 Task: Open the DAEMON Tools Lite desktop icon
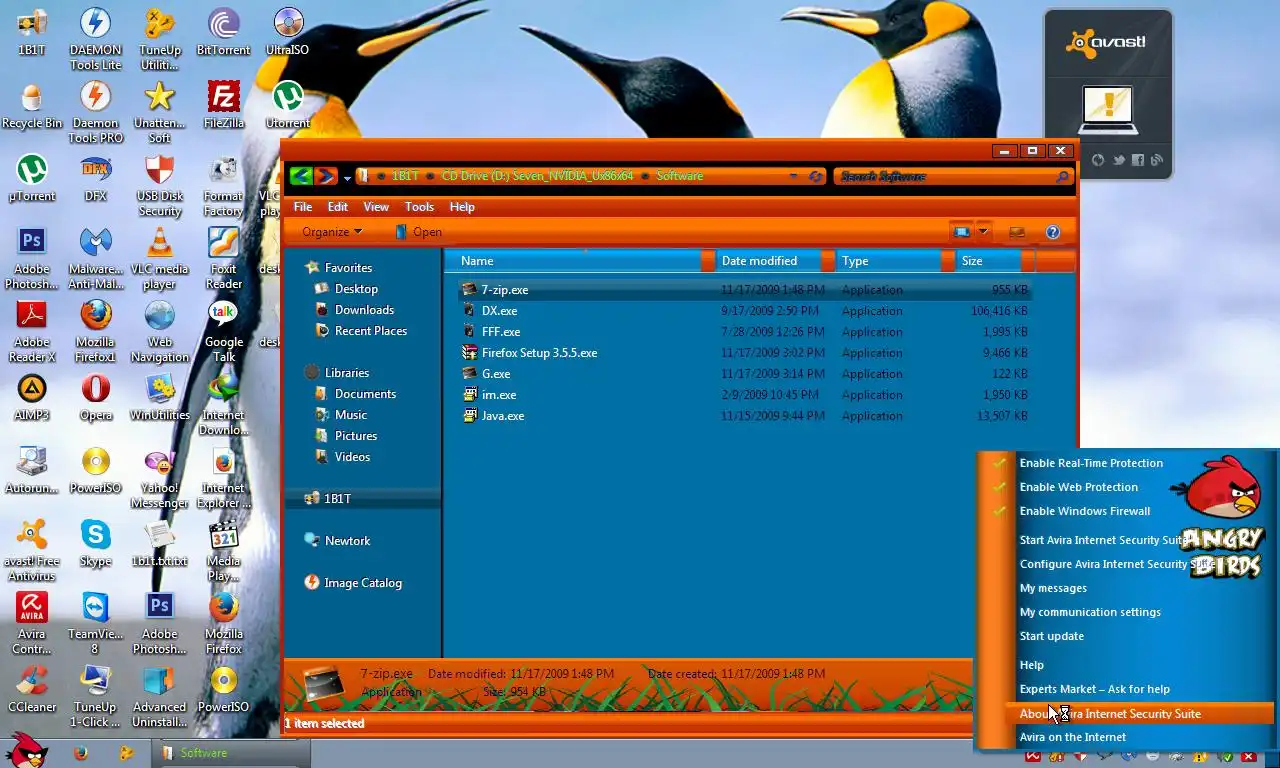click(95, 39)
